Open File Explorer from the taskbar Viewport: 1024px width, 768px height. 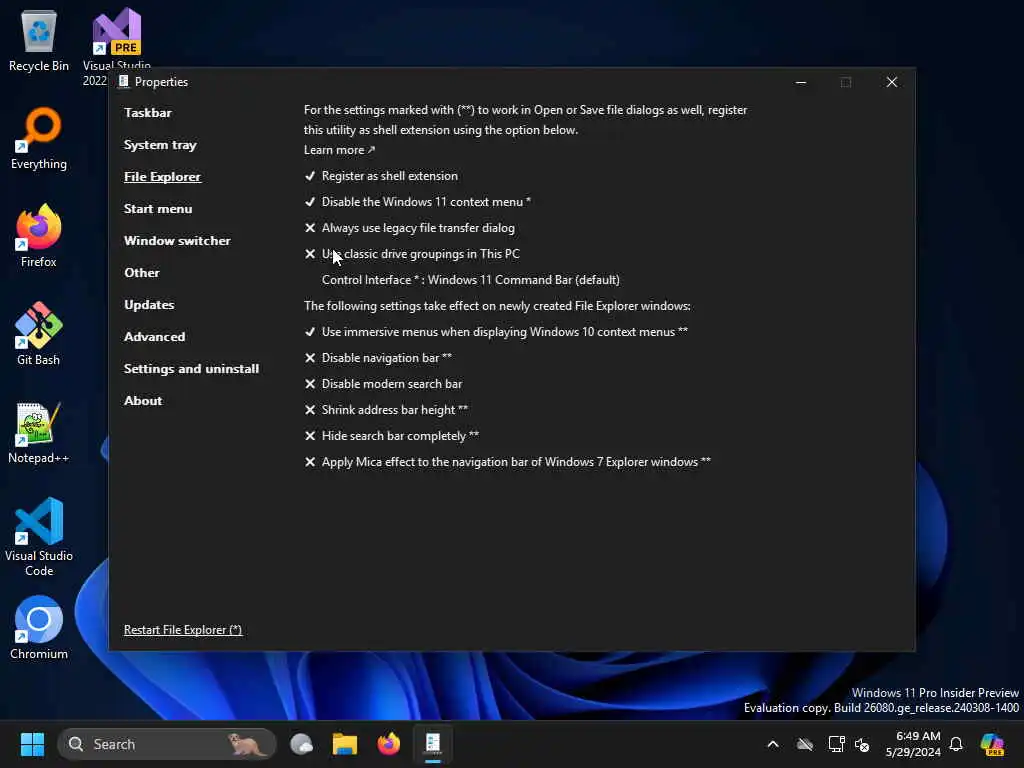click(x=345, y=744)
